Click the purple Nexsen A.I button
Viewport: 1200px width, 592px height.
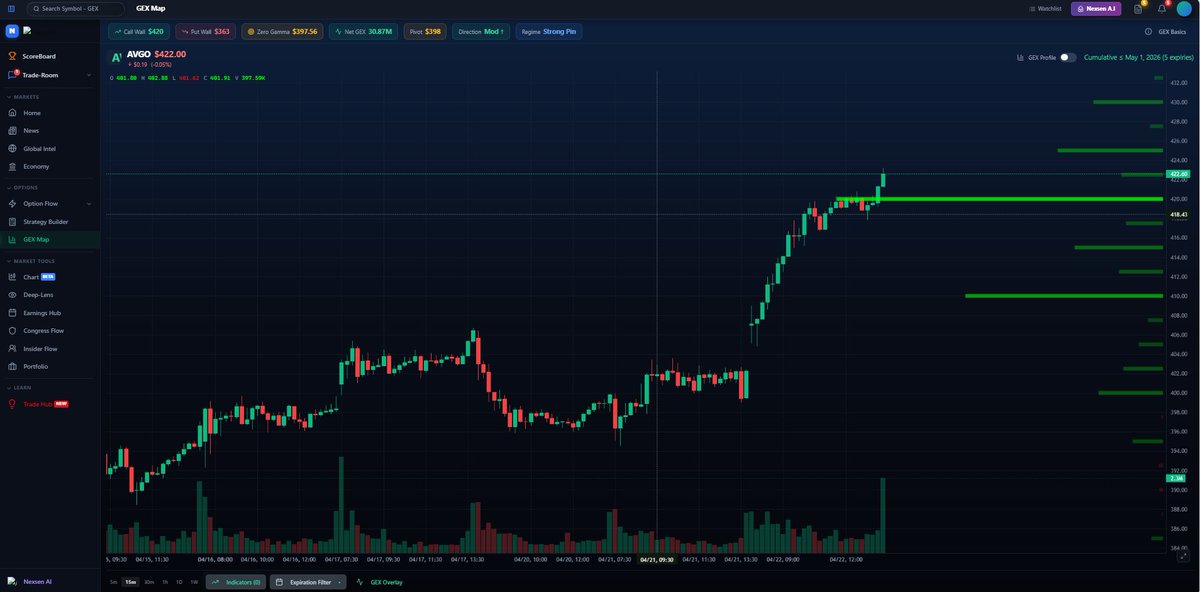tap(1097, 8)
